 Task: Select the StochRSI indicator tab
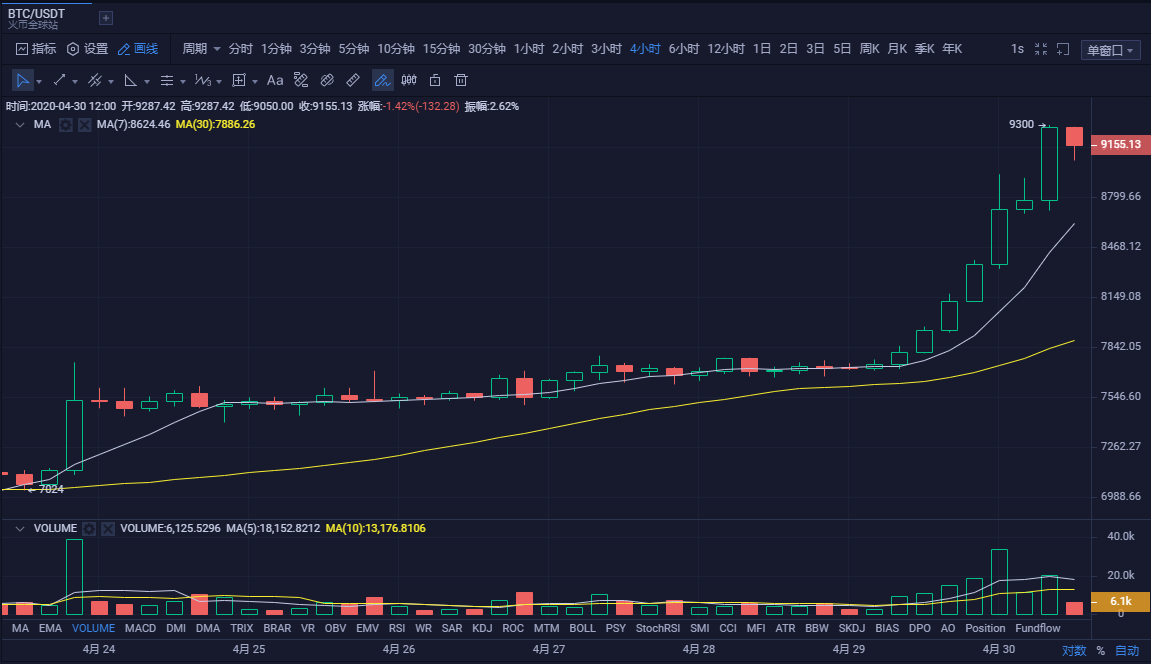pyautogui.click(x=658, y=628)
